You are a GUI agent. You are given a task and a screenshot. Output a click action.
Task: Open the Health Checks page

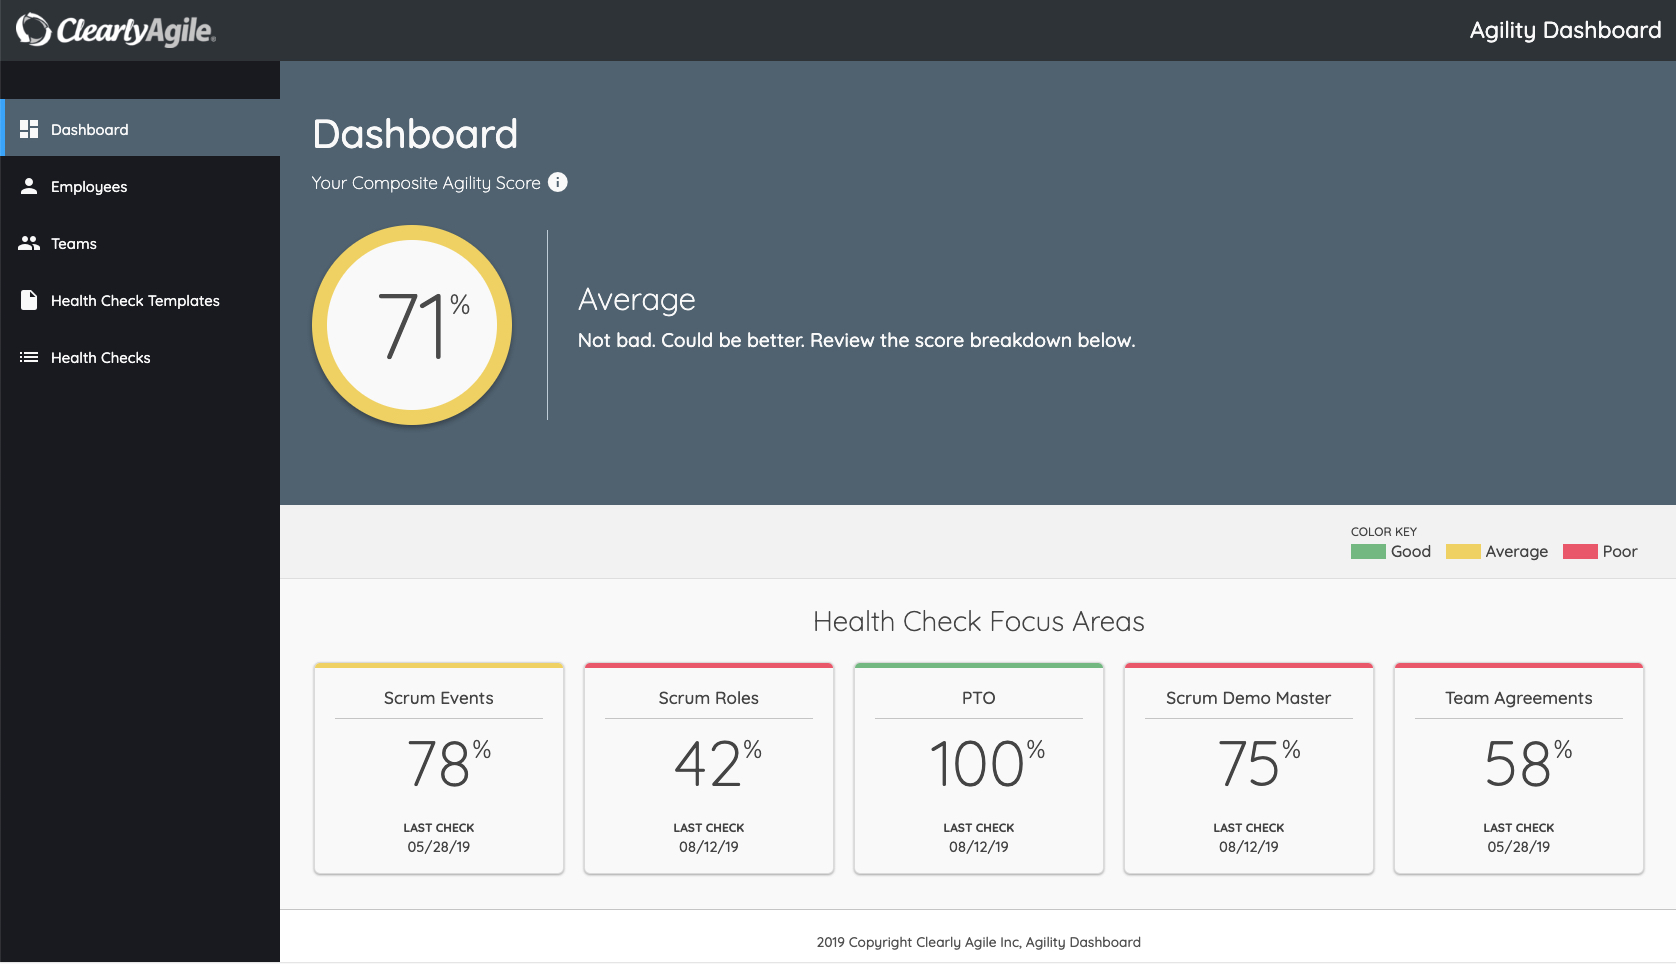tap(100, 357)
